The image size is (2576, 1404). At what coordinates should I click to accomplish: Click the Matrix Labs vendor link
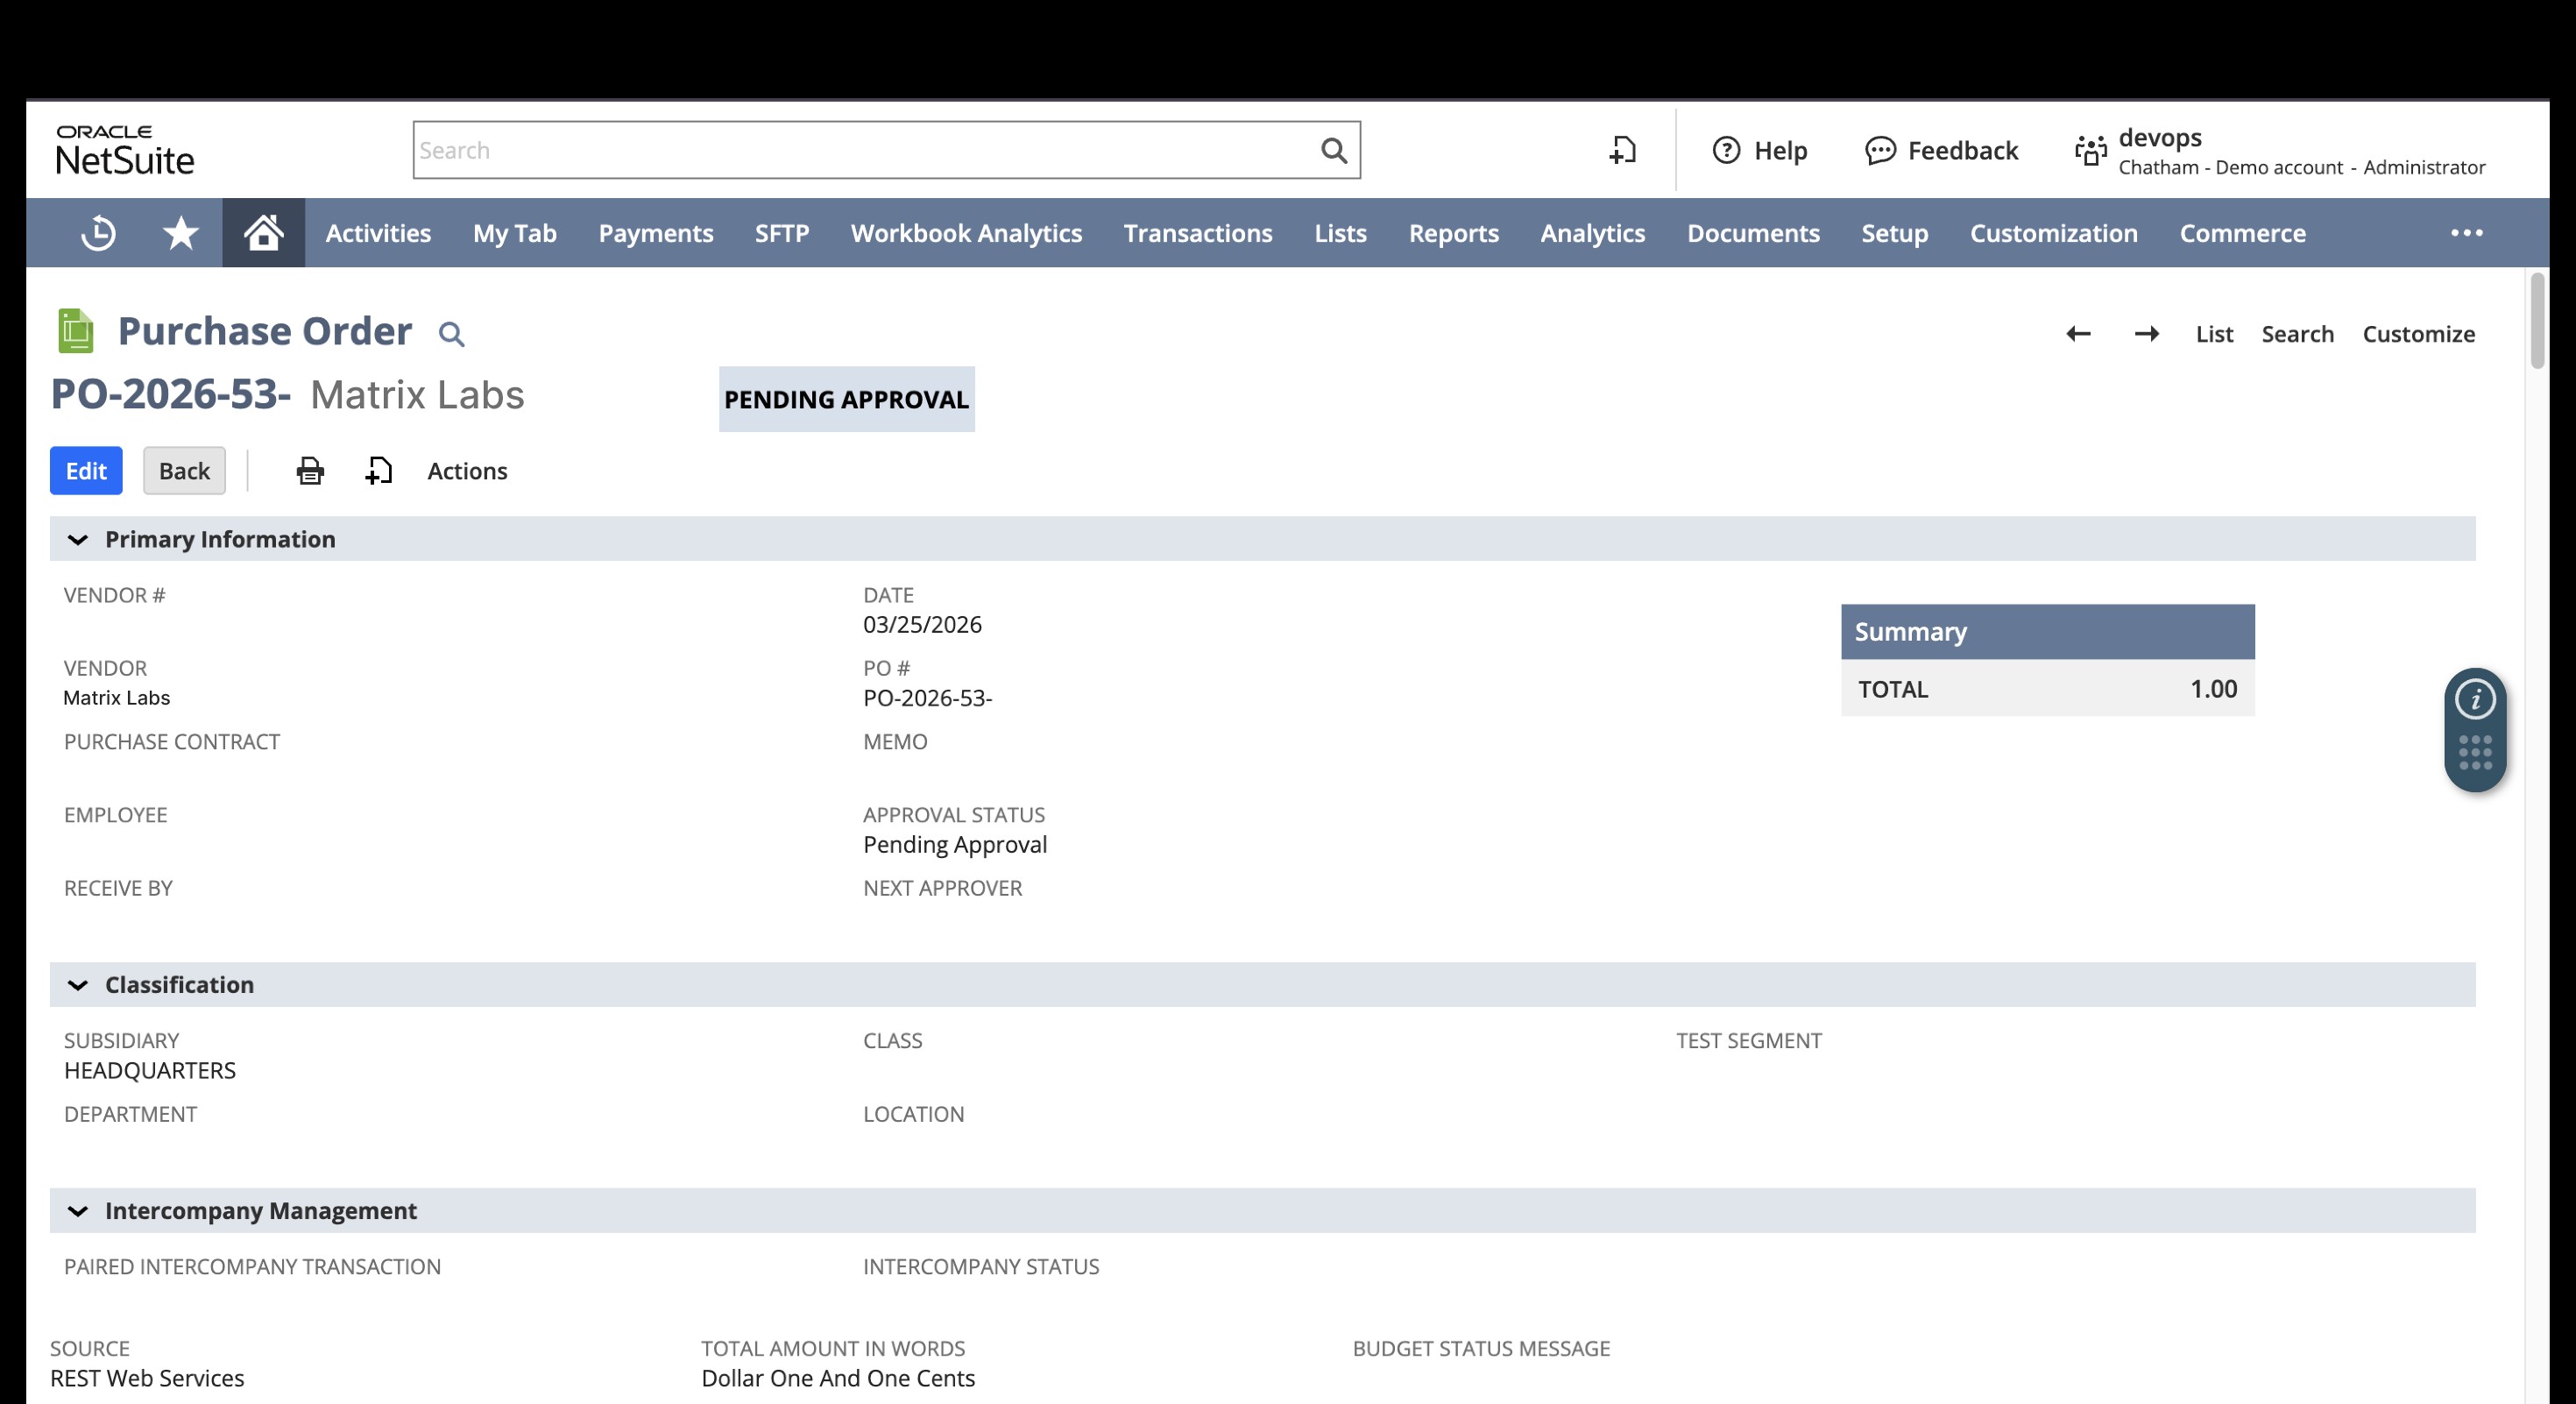(x=117, y=698)
